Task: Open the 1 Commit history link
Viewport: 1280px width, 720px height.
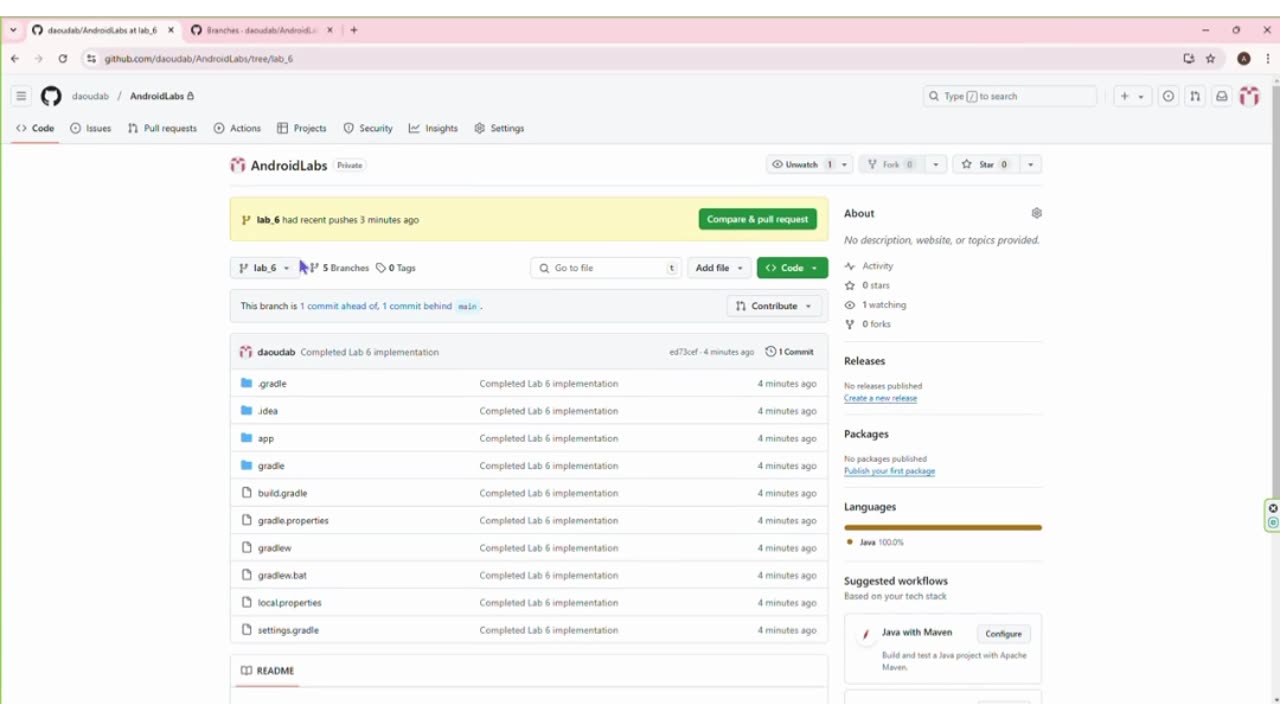Action: 790,352
